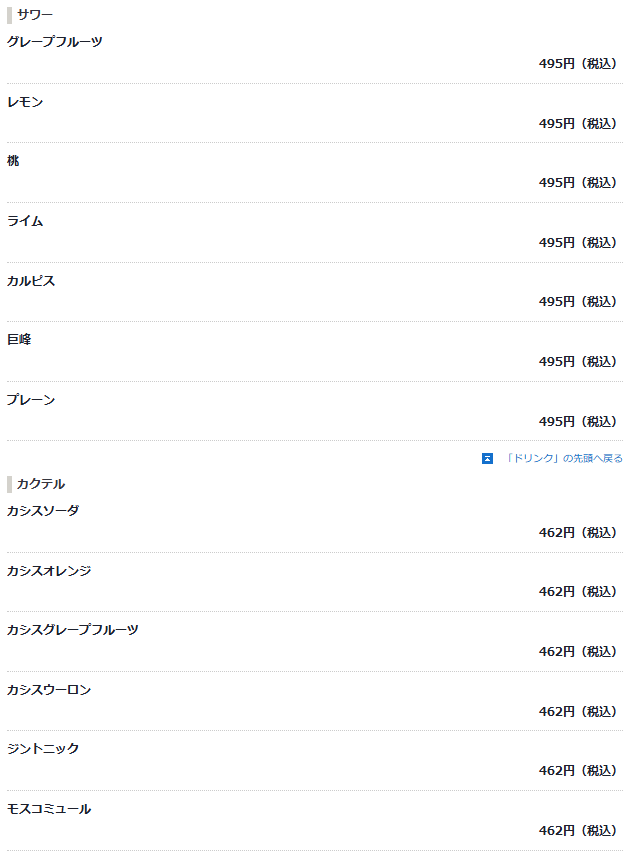The image size is (630, 858).
Task: Click the グレープフルーツ sour item
Action: 54,42
